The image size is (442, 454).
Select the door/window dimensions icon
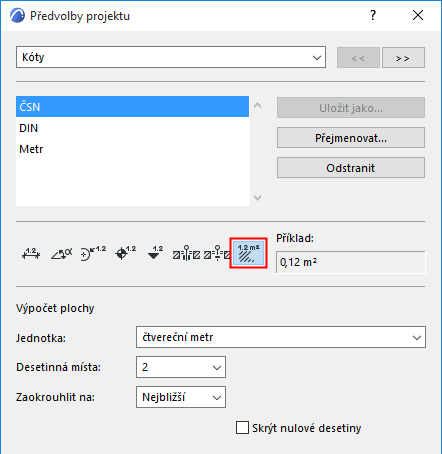tap(186, 254)
